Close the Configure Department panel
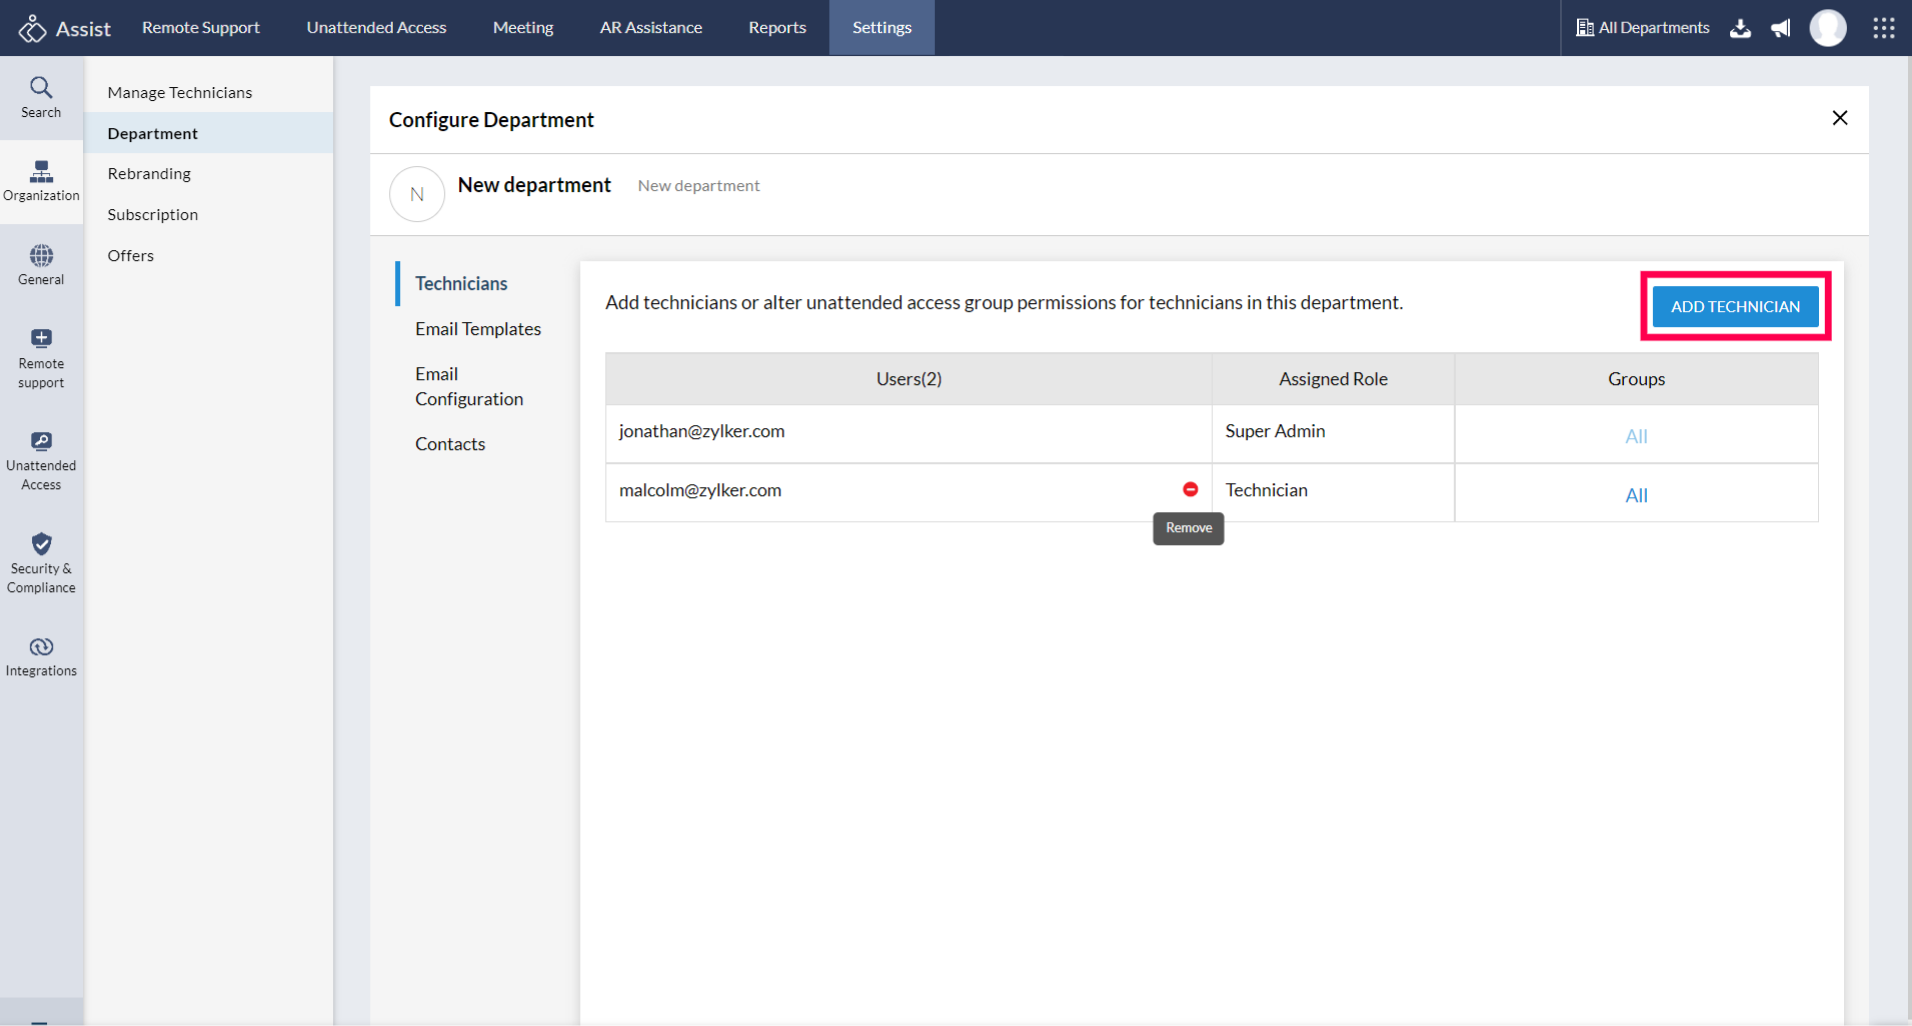1912x1026 pixels. [x=1839, y=118]
